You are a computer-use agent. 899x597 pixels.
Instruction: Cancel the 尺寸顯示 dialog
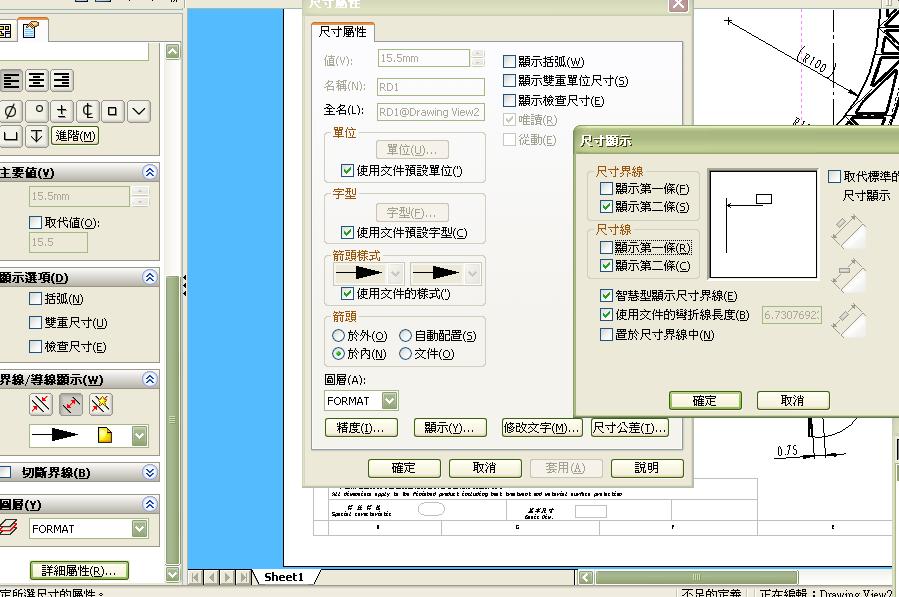pos(793,400)
